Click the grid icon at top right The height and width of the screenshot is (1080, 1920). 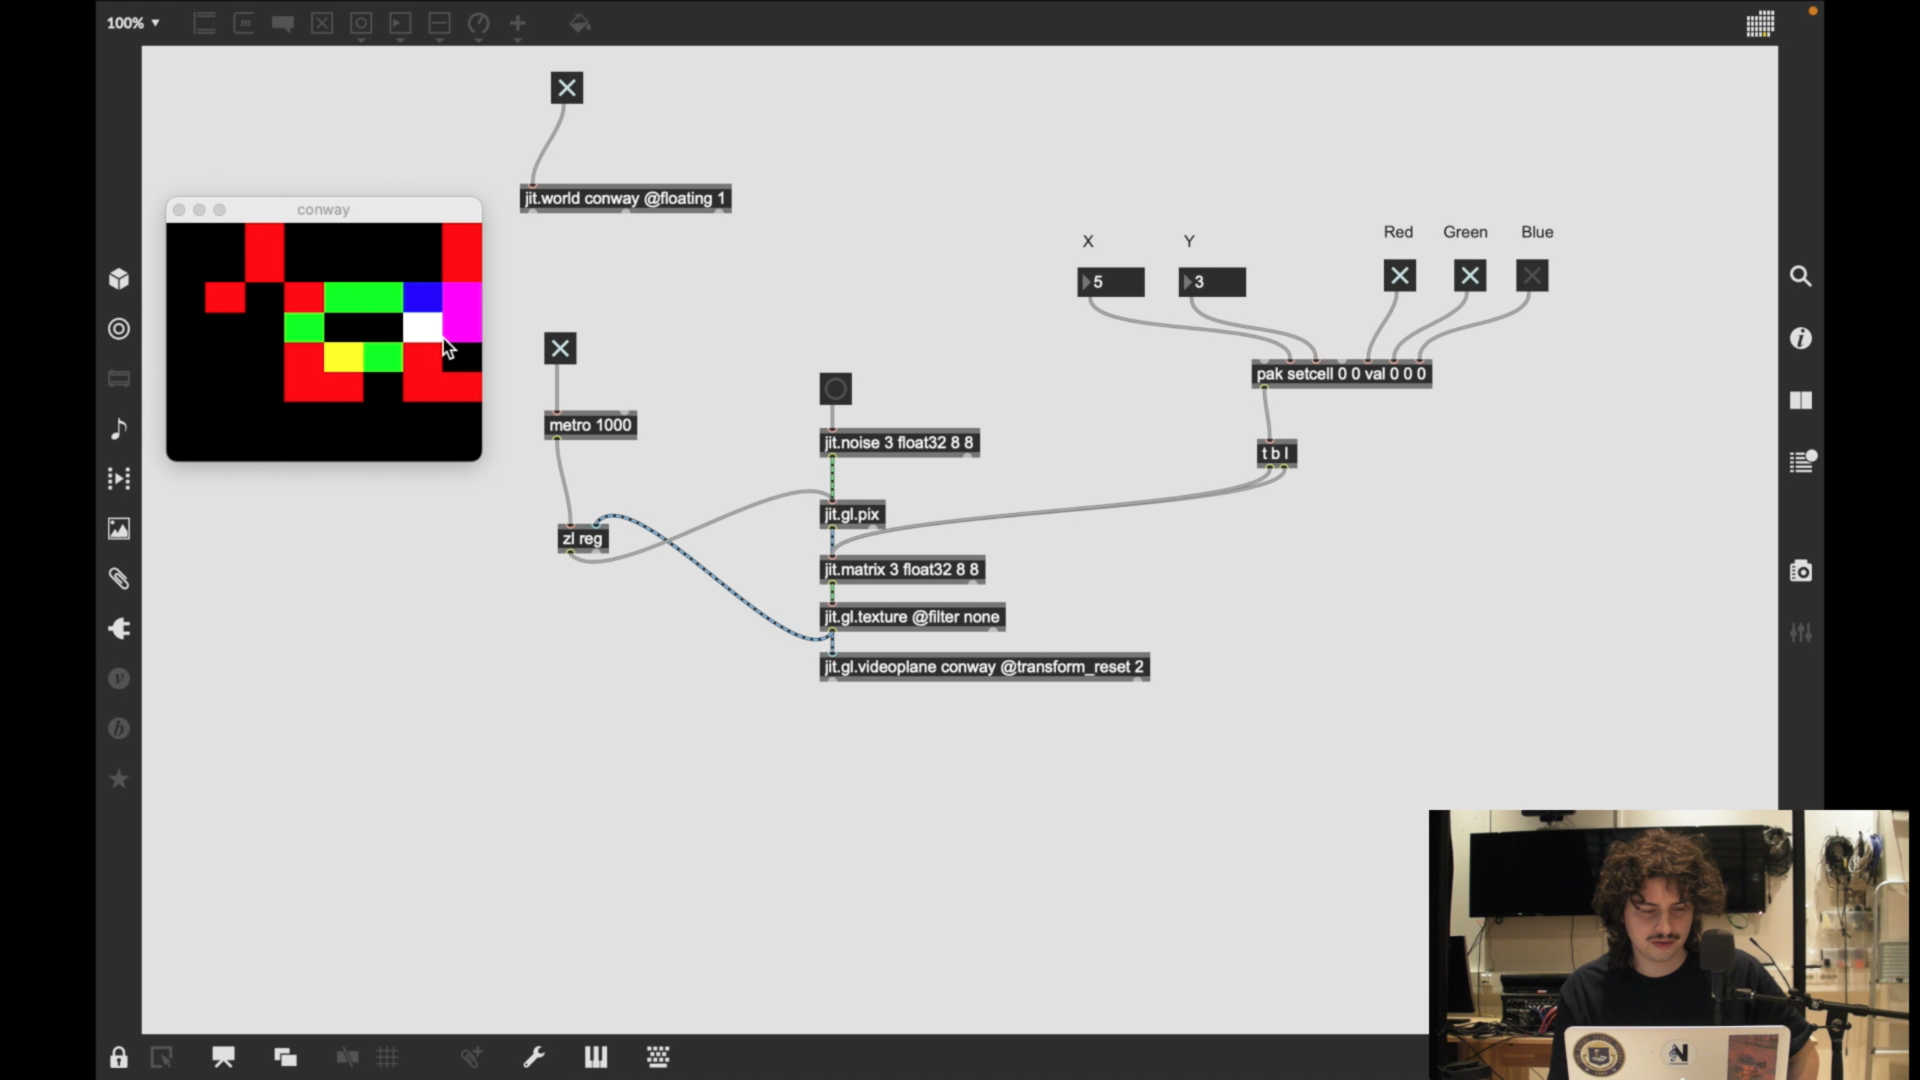point(1760,24)
